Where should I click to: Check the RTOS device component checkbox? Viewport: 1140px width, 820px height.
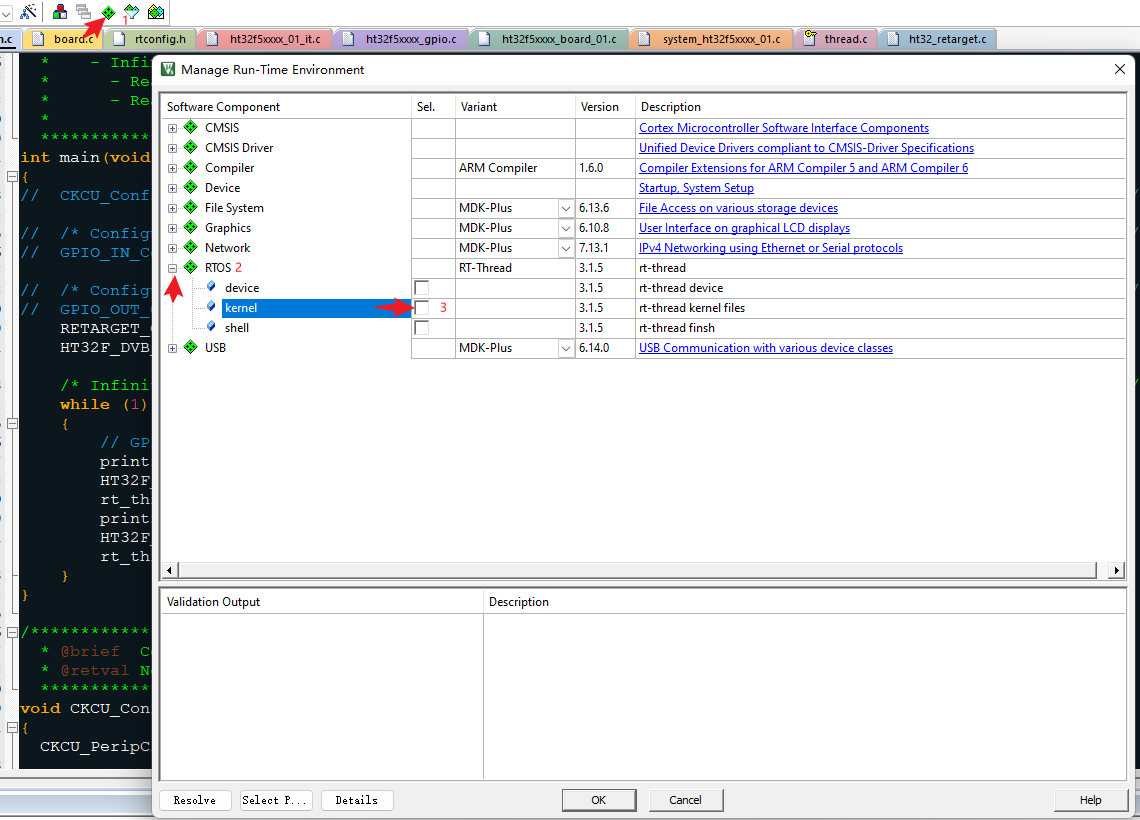422,288
